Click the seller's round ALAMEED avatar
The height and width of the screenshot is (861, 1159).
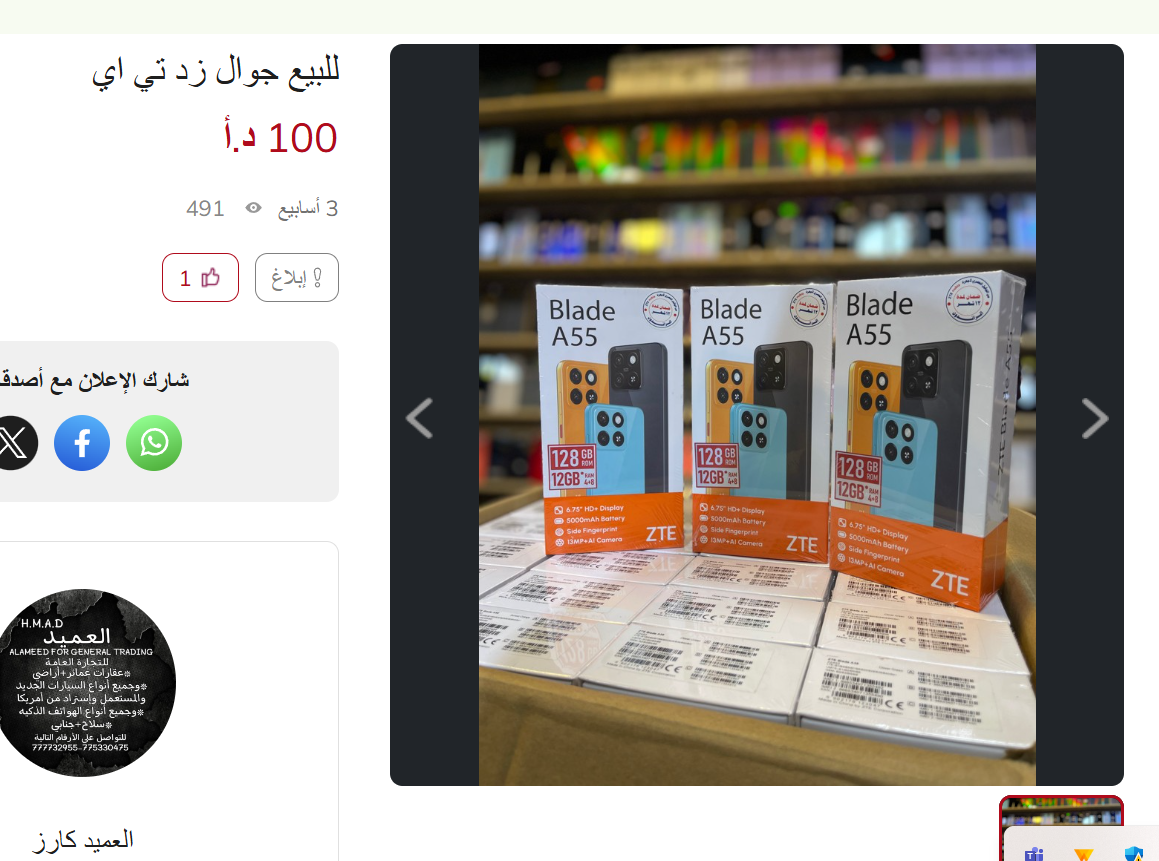click(x=86, y=682)
